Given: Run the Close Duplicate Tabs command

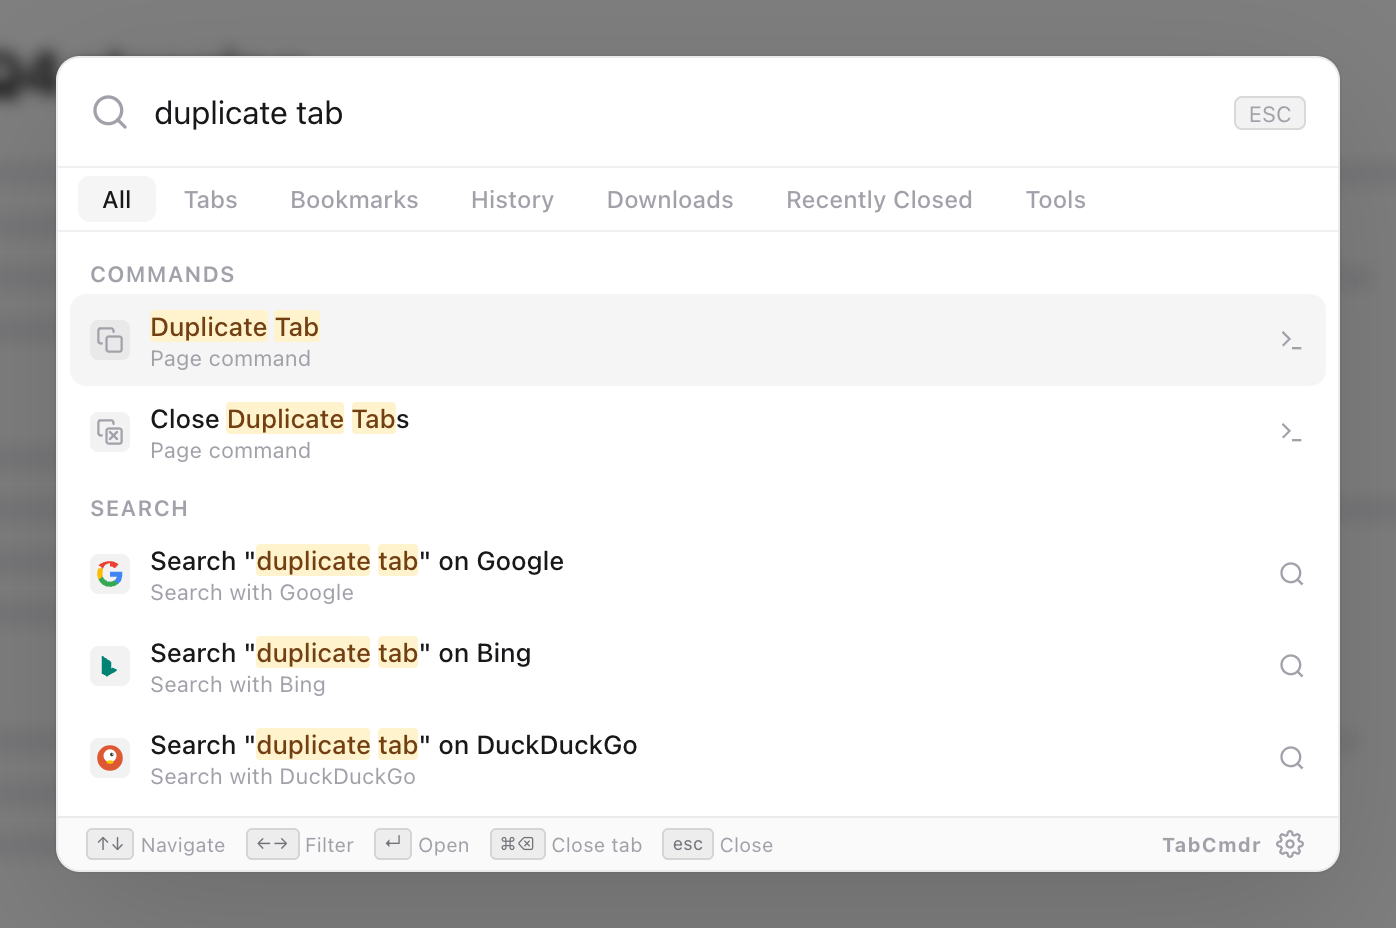Looking at the screenshot, I should (698, 432).
